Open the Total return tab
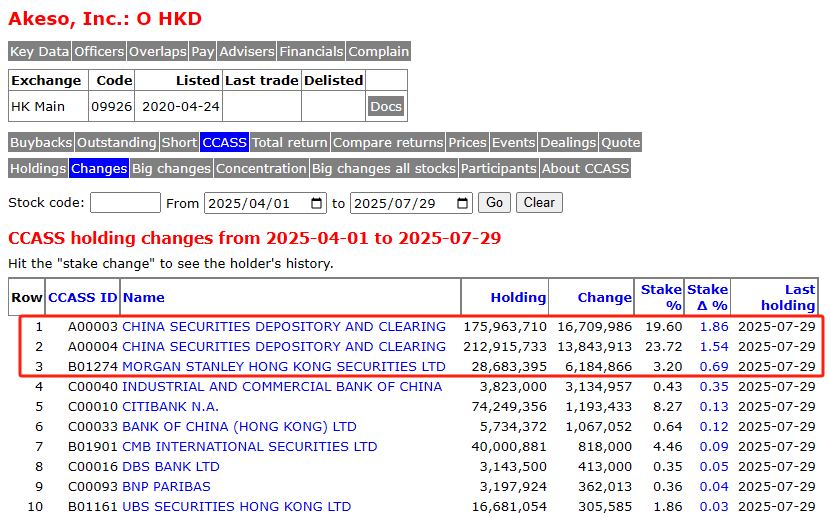The image size is (830, 517). pyautogui.click(x=290, y=142)
